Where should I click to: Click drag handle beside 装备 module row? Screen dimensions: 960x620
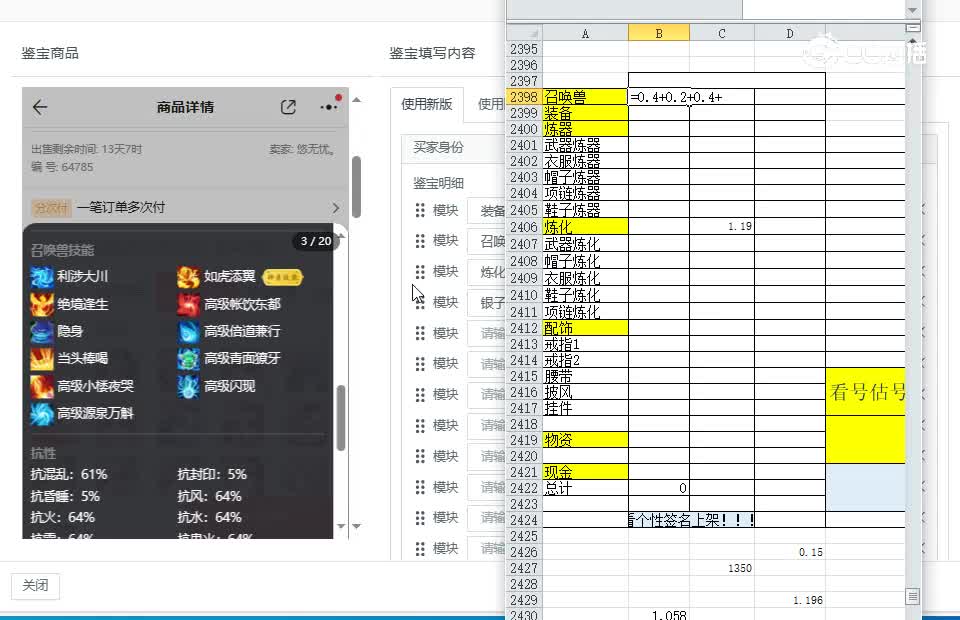[x=420, y=211]
